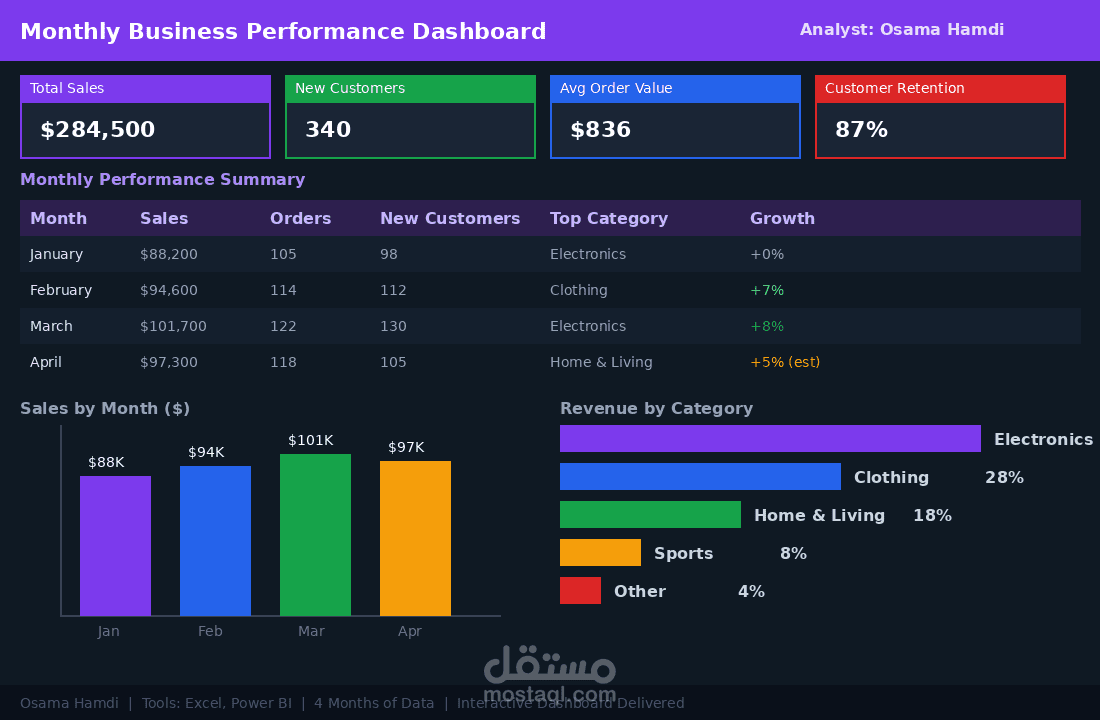Click the Revenue by Category chart title
Screen dimensions: 1100x720
(x=657, y=408)
